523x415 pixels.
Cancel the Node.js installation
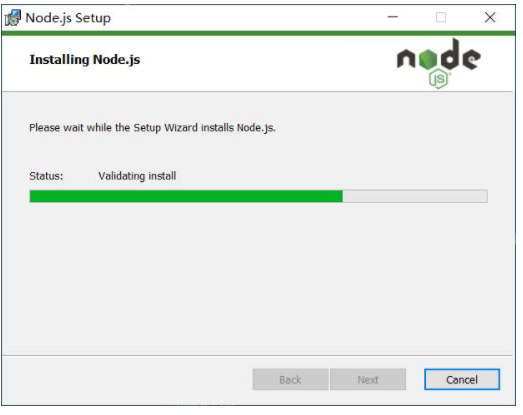(x=462, y=379)
